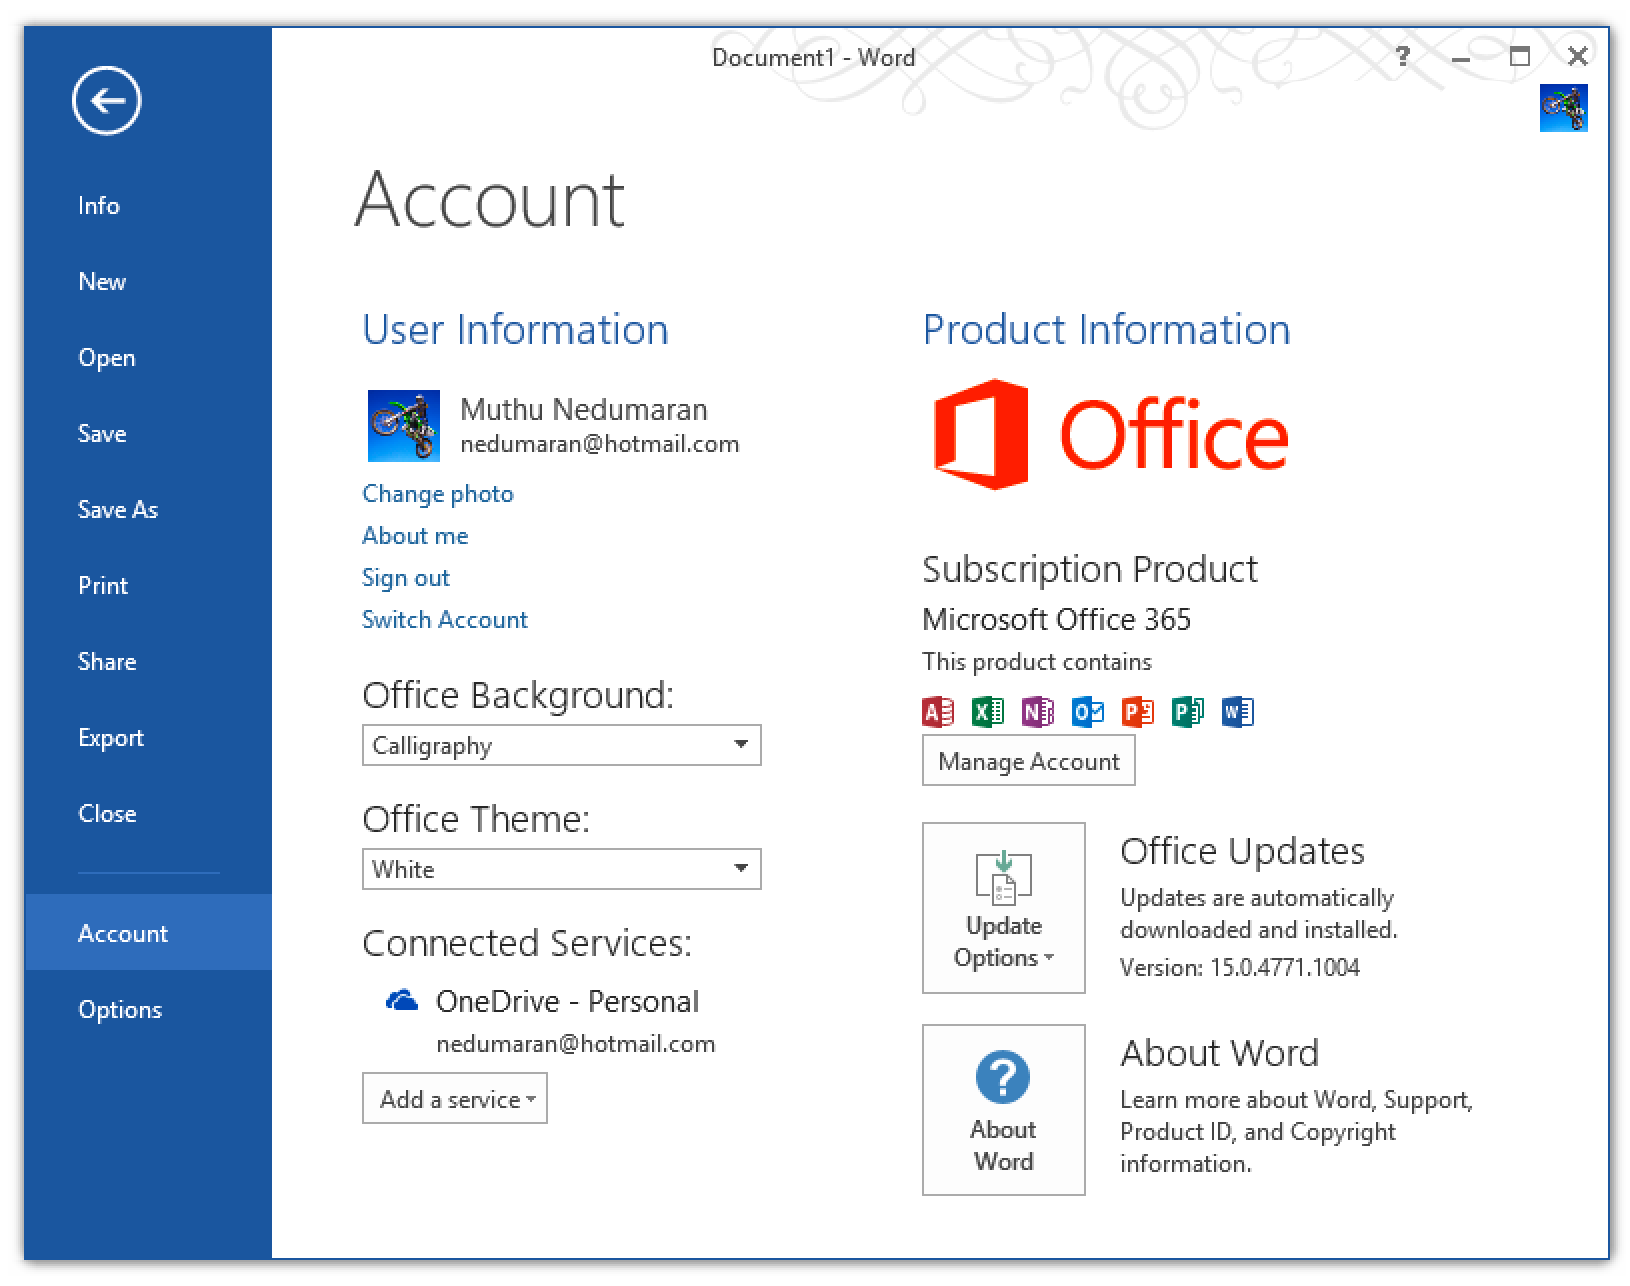Open the Update Options menu
This screenshot has width=1630, height=1286.
pos(1003,908)
